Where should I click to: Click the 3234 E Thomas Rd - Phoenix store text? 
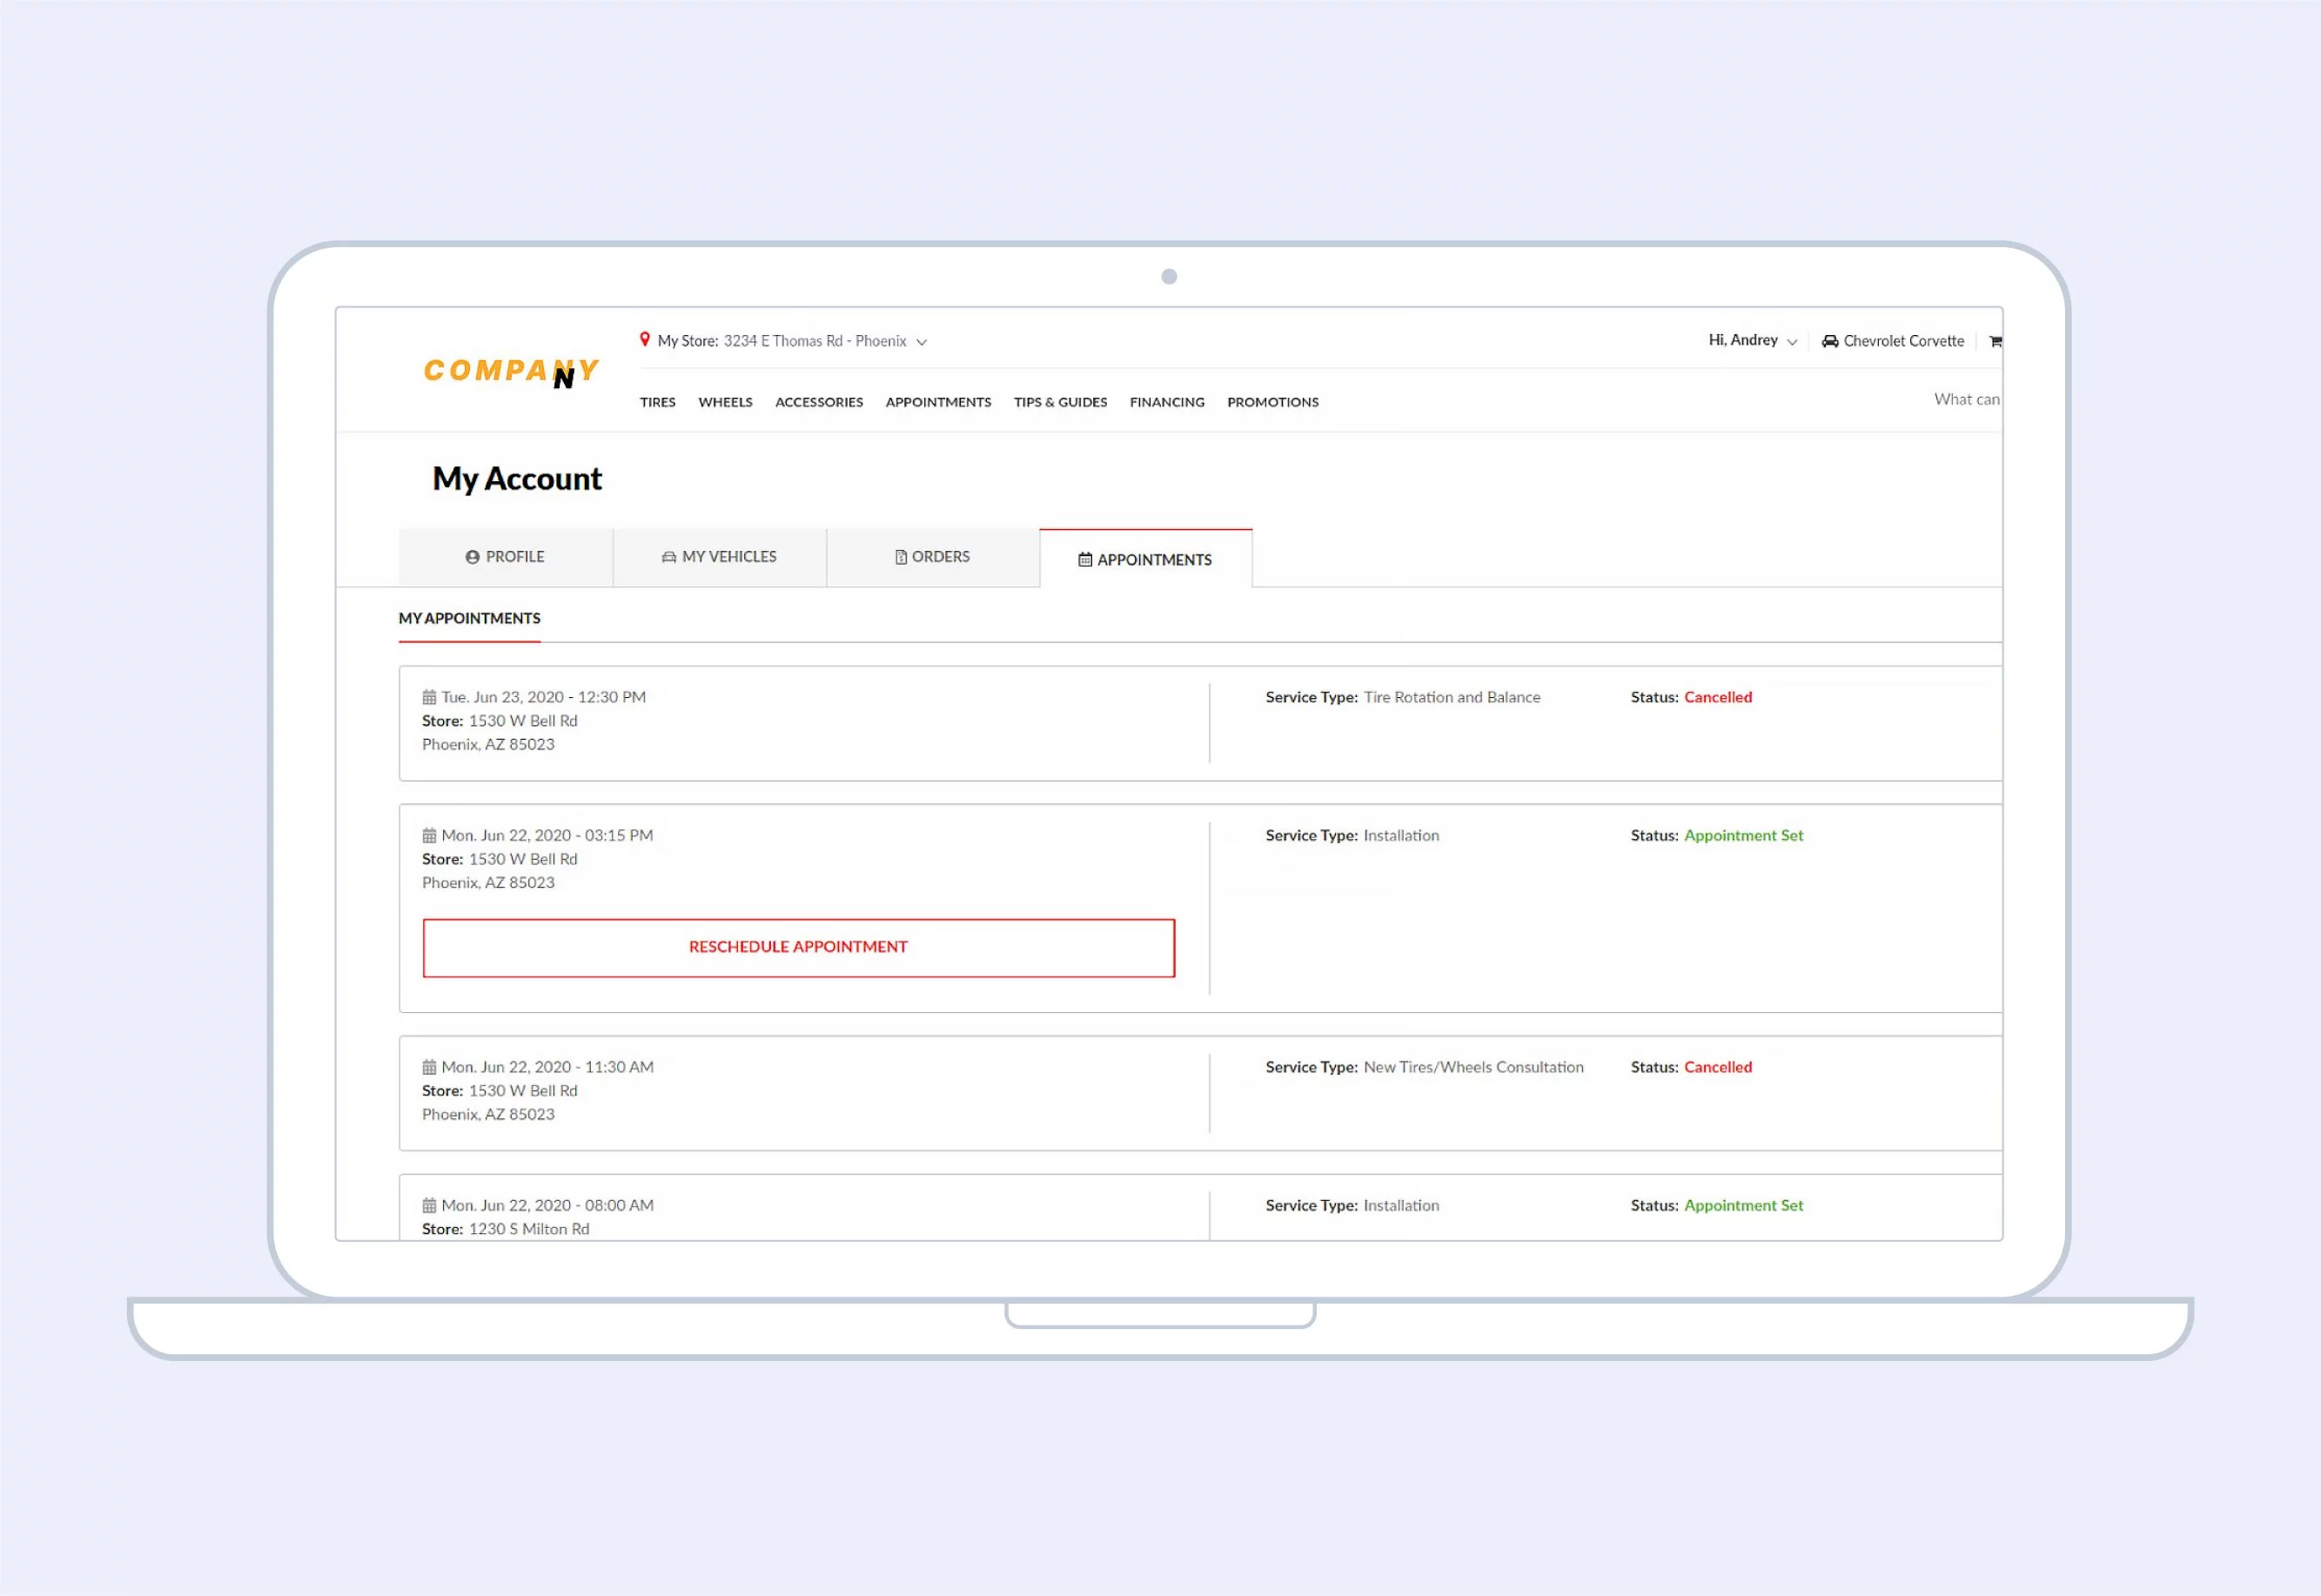815,341
